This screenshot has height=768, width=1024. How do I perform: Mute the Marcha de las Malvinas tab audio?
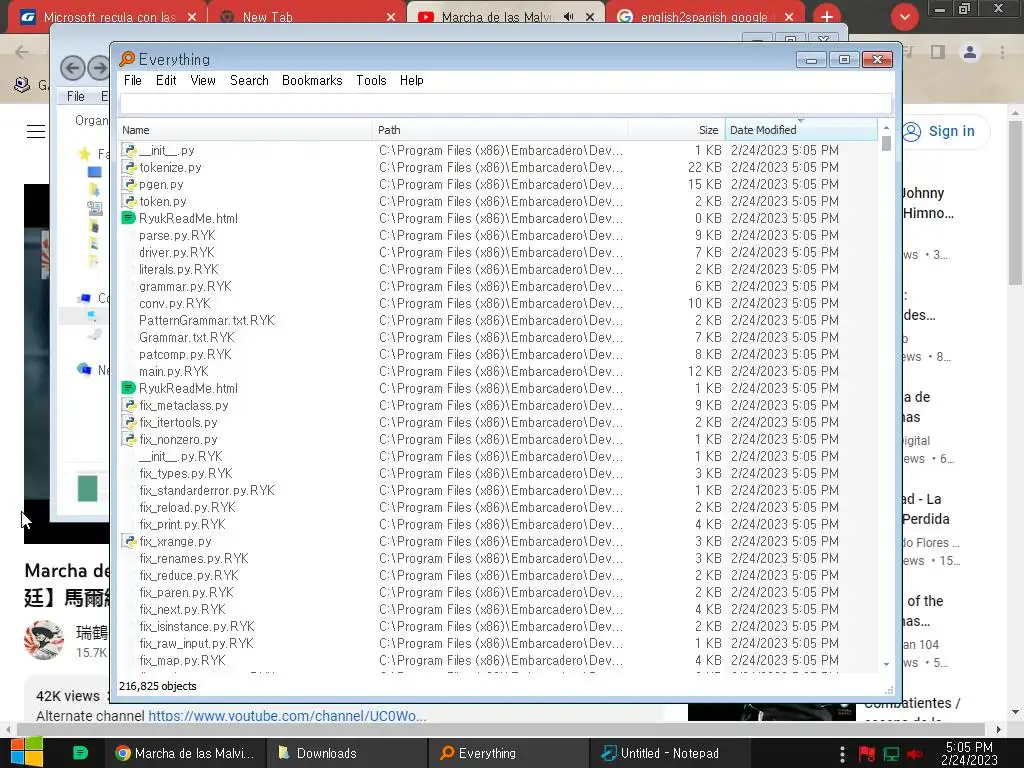[568, 17]
